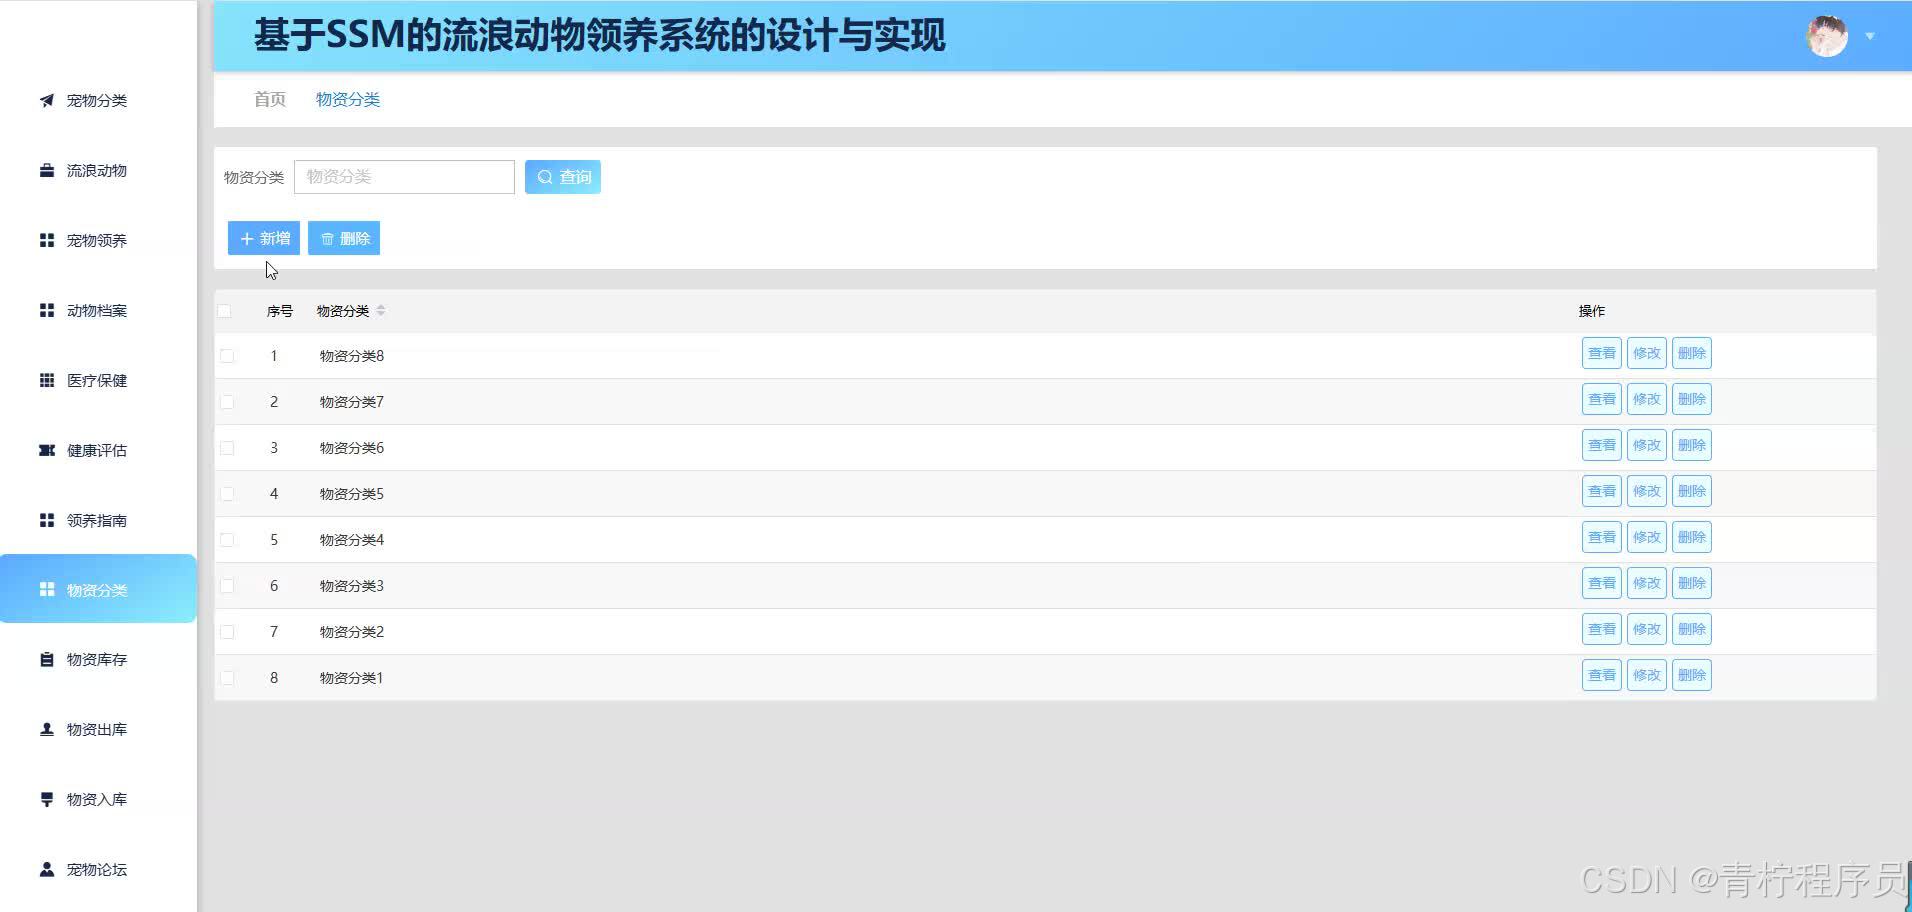The image size is (1912, 912).
Task: Check the box for 物资分类6 row
Action: click(227, 448)
